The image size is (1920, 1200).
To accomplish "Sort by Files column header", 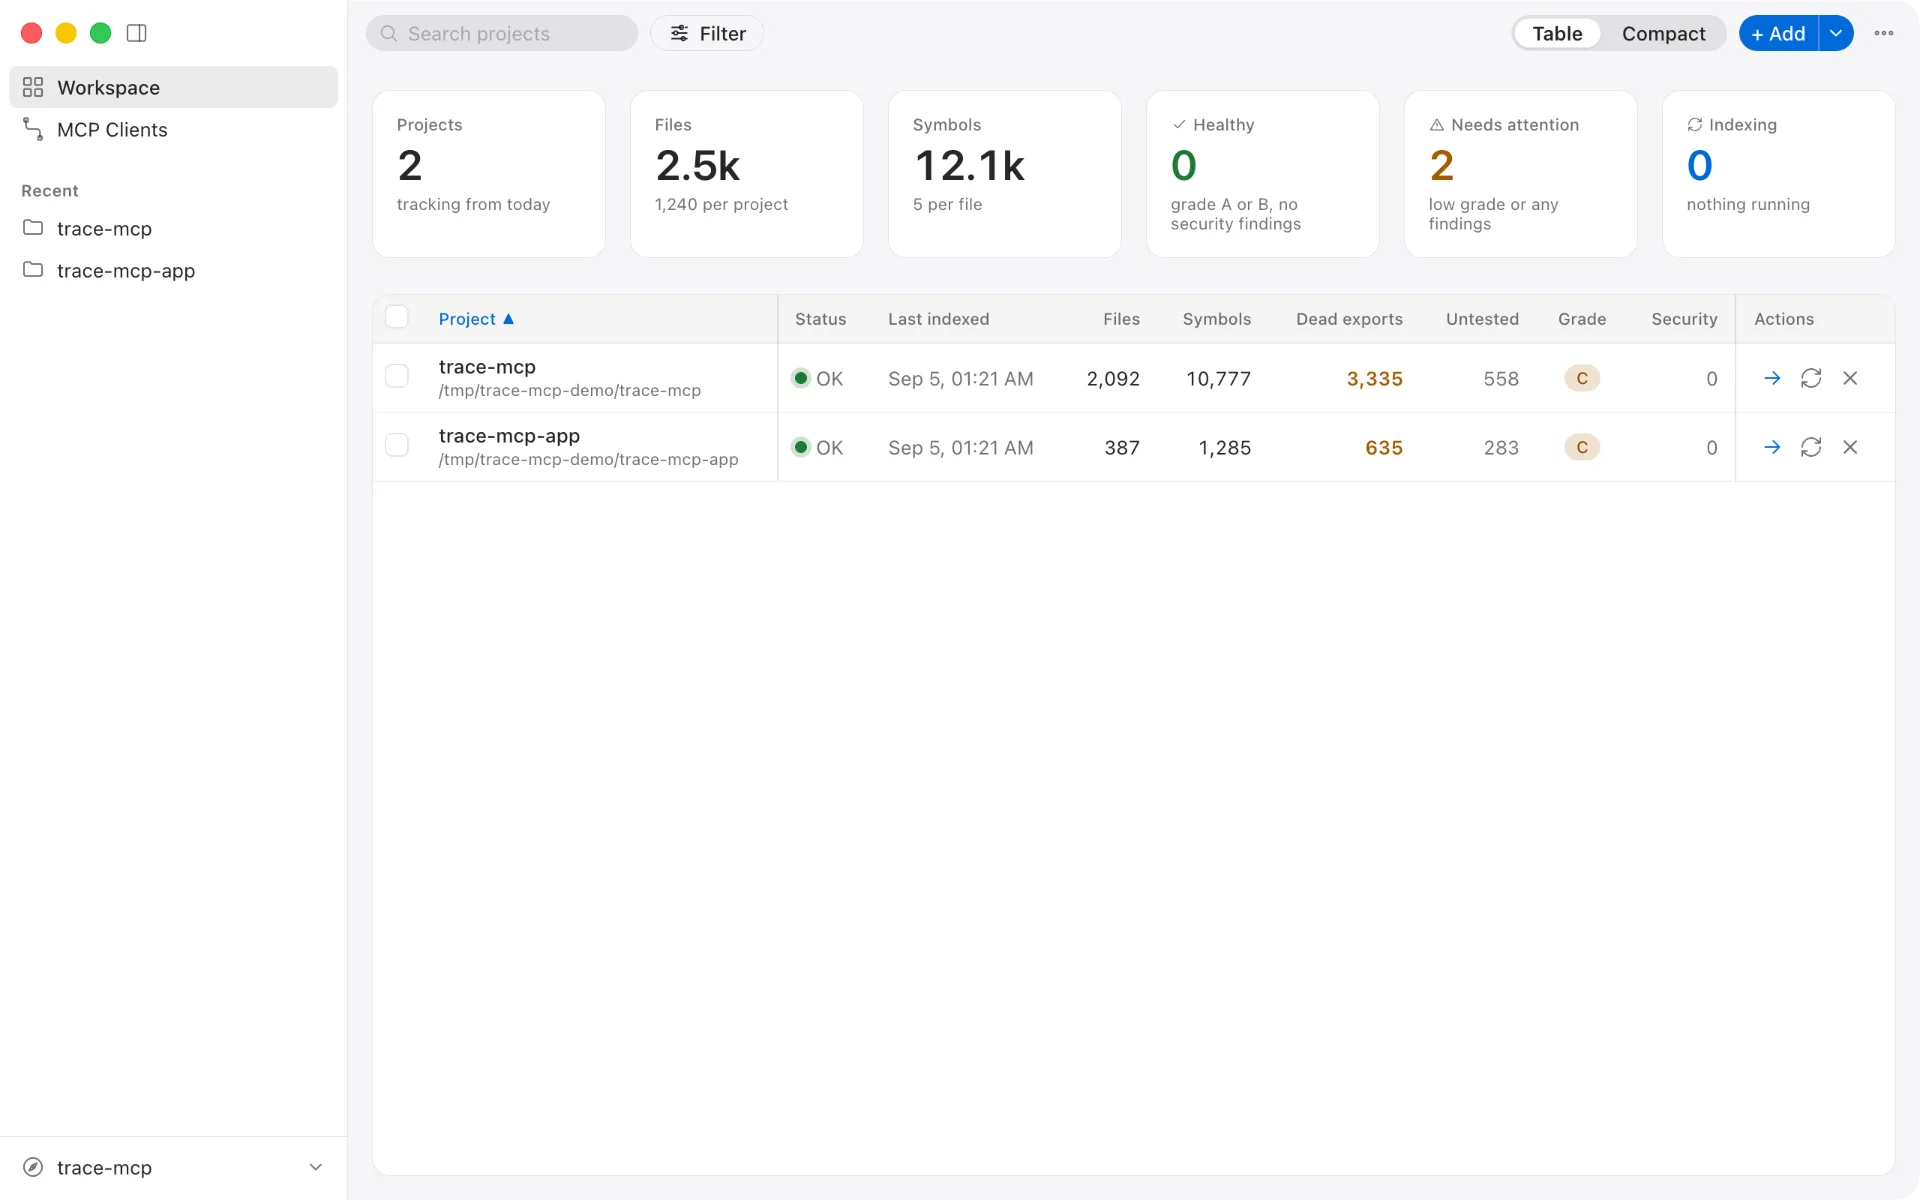I will pos(1121,319).
